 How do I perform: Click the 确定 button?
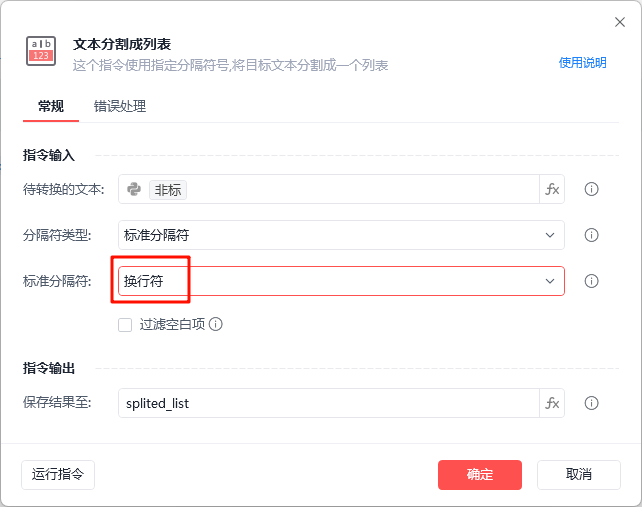tap(480, 475)
